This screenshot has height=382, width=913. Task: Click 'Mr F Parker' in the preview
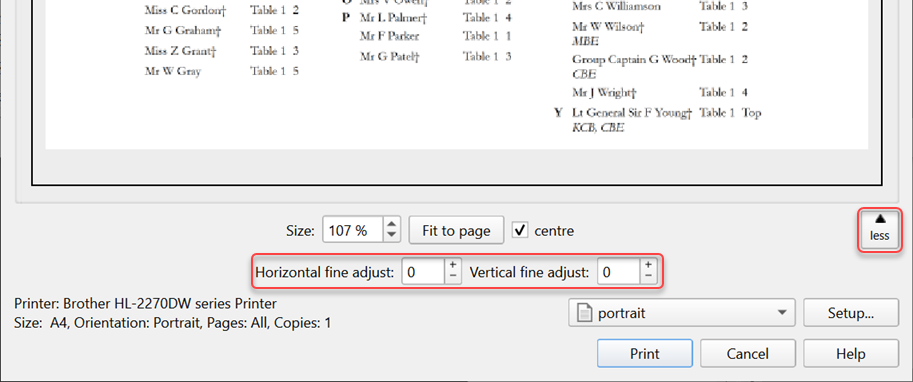pyautogui.click(x=390, y=36)
